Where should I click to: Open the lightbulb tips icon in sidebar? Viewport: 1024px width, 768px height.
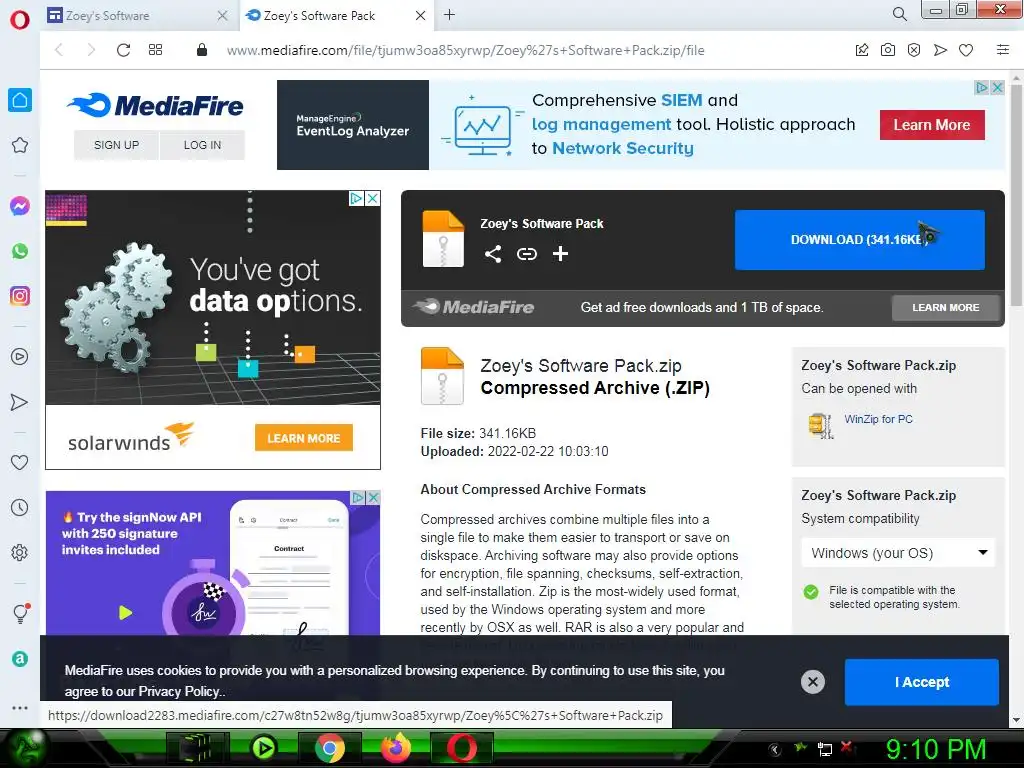(x=21, y=613)
